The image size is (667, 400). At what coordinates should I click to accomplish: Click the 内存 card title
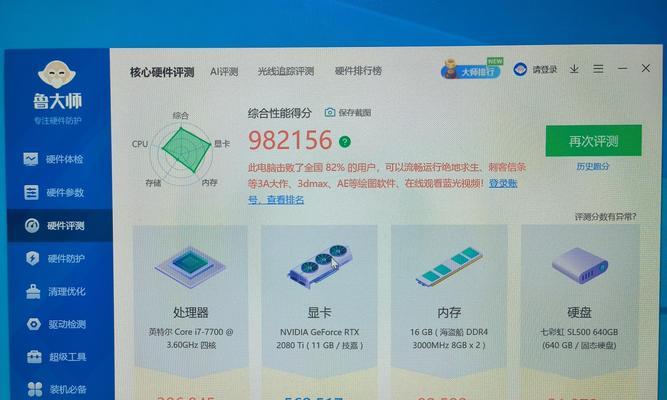click(449, 313)
